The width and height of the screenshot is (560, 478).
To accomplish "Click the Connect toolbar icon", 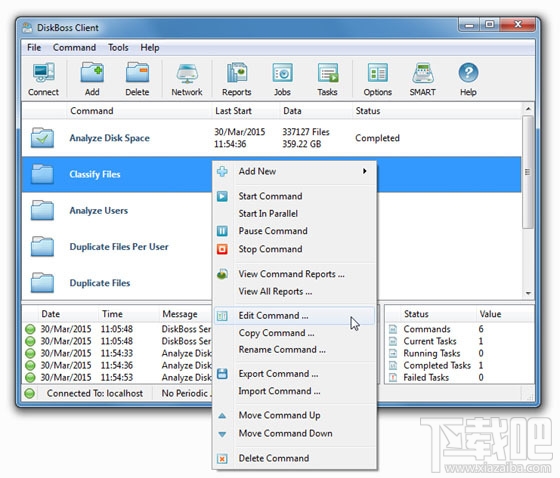I will [x=43, y=79].
